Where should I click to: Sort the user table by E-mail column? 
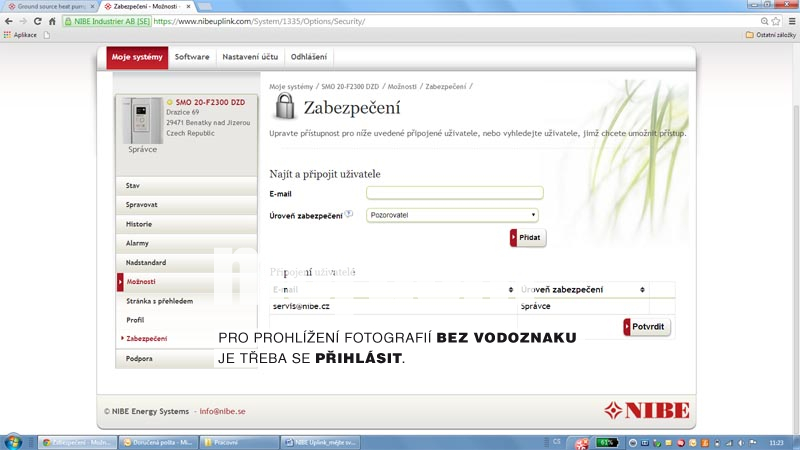(390, 289)
